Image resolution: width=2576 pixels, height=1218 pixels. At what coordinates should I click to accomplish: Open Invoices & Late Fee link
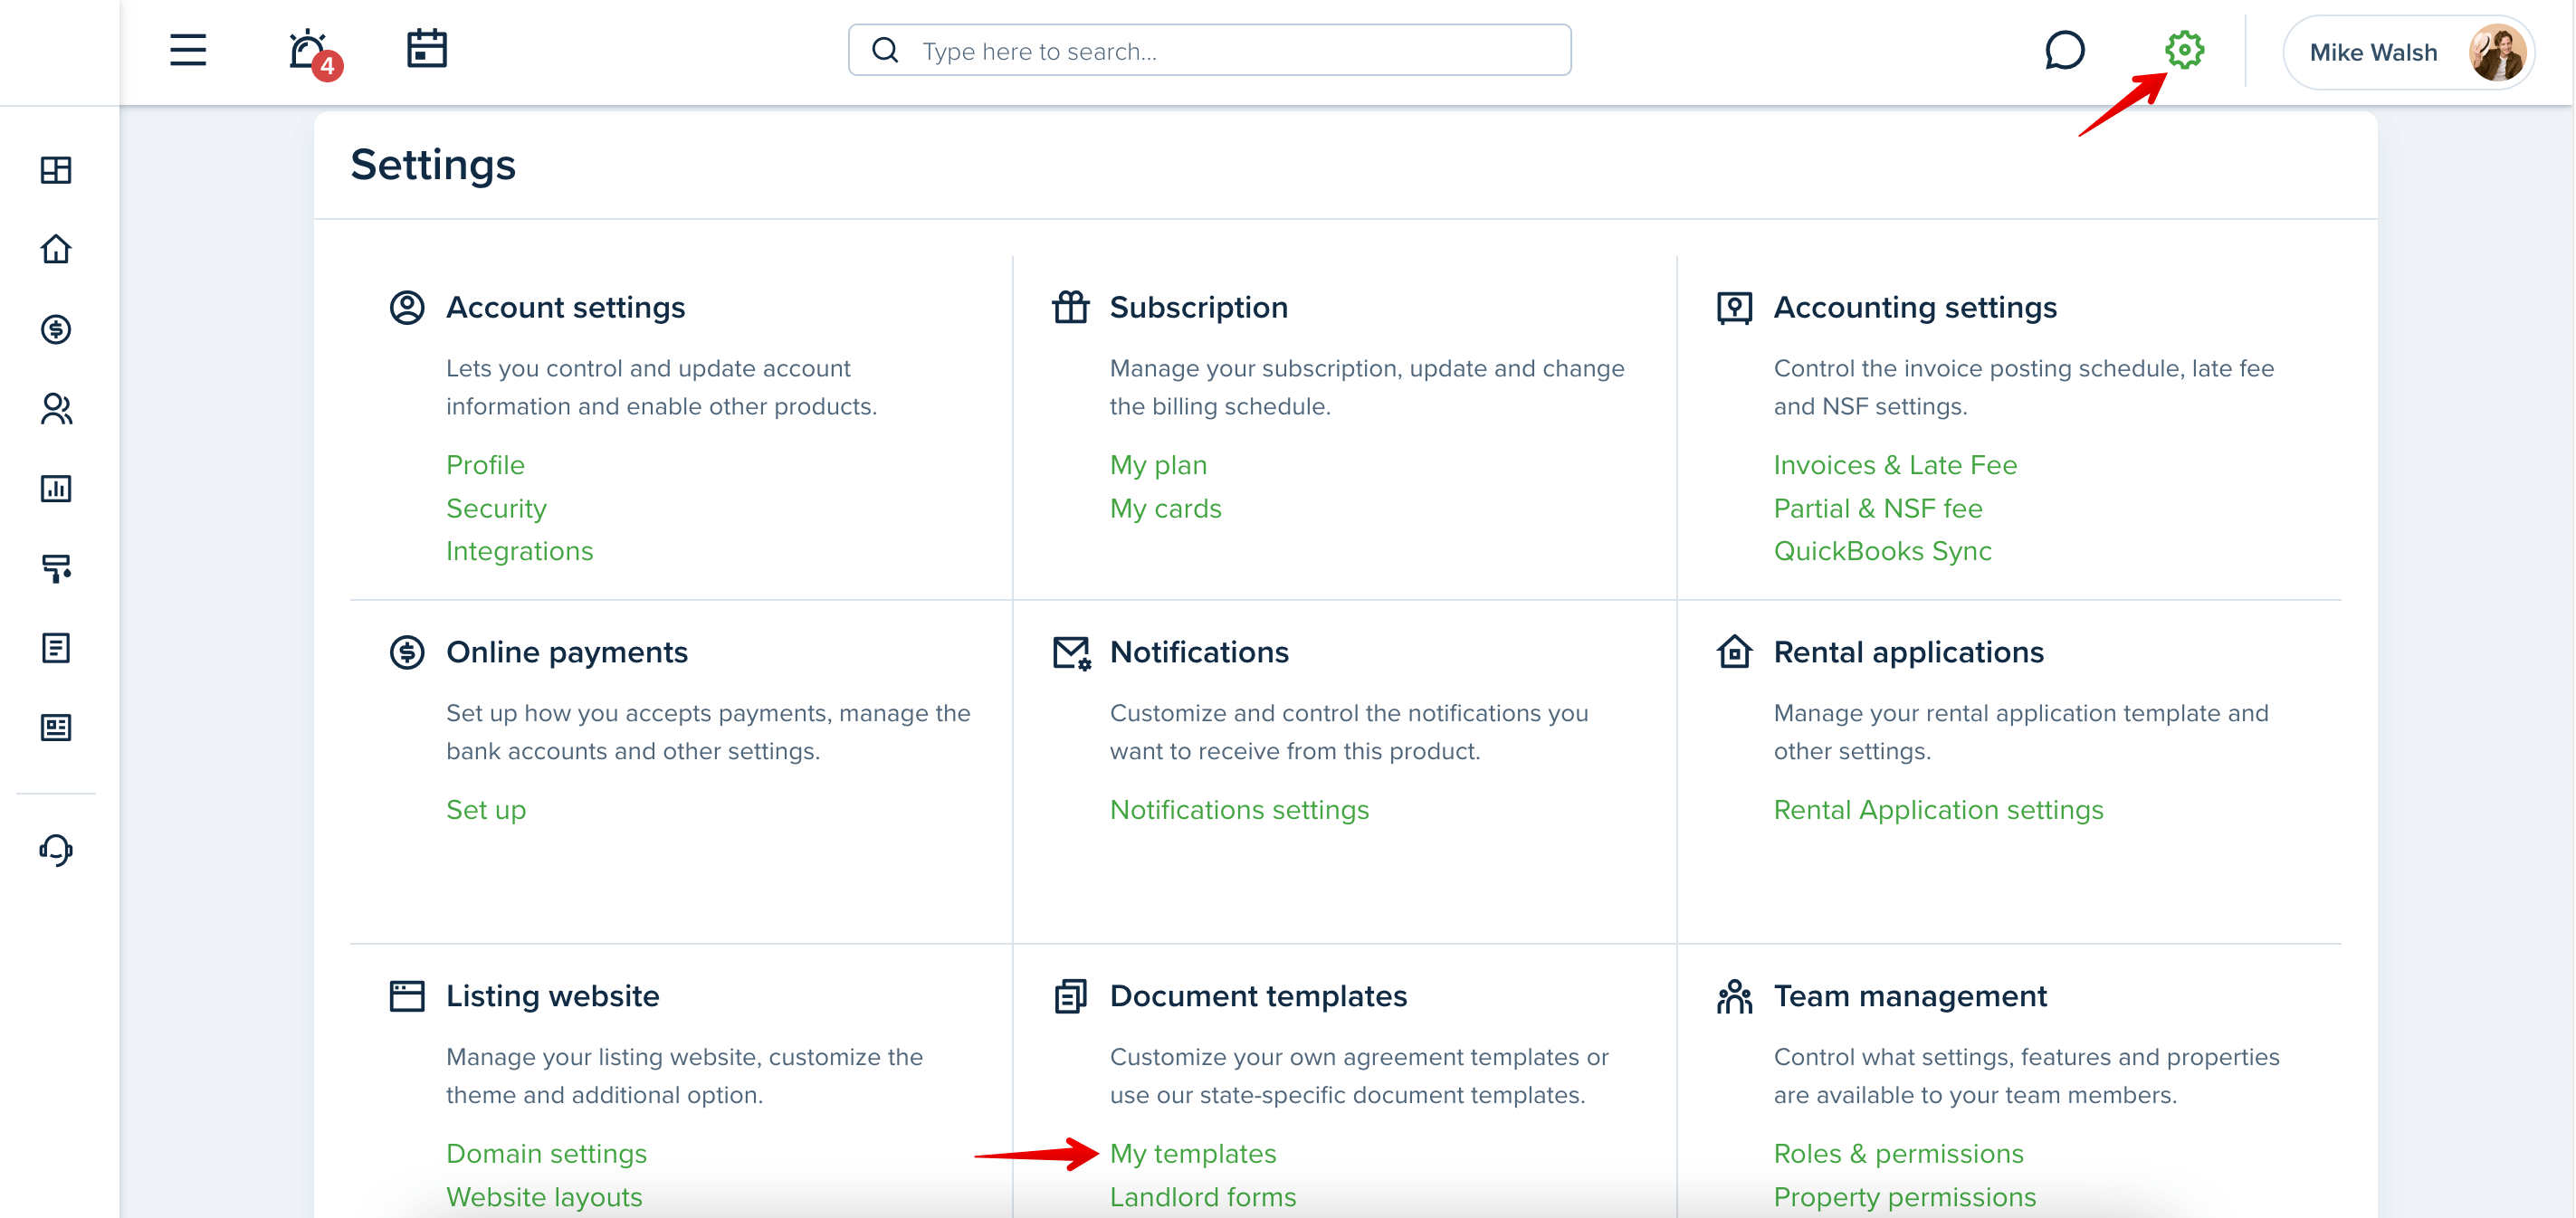(1895, 465)
